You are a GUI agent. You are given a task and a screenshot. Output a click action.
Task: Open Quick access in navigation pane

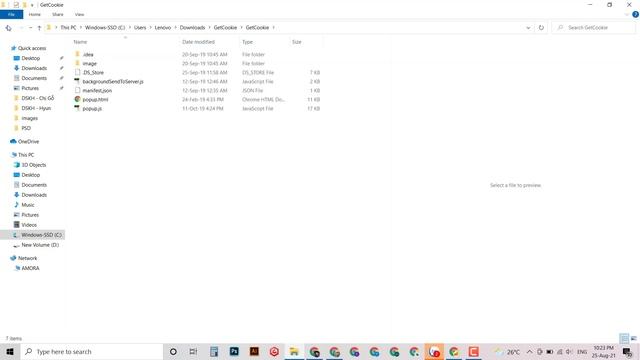coord(32,48)
